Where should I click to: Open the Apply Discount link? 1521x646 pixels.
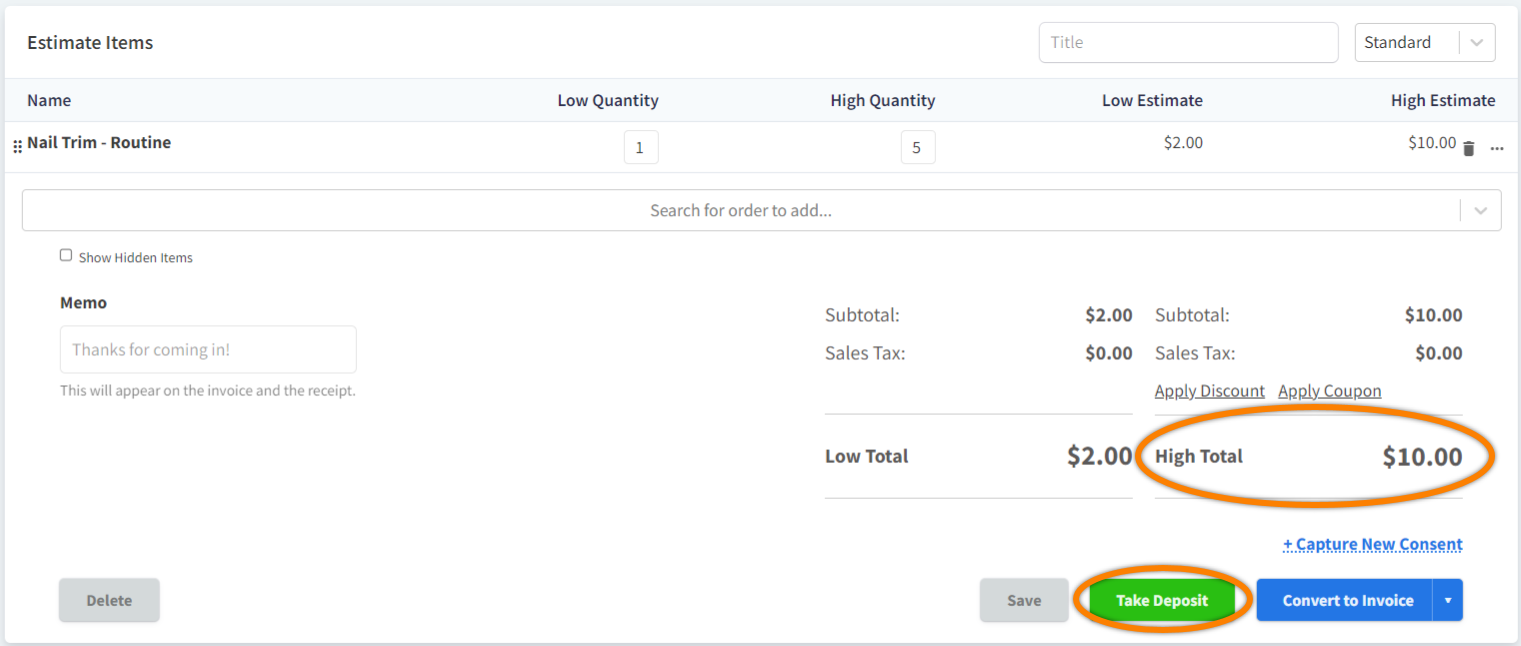pos(1209,390)
